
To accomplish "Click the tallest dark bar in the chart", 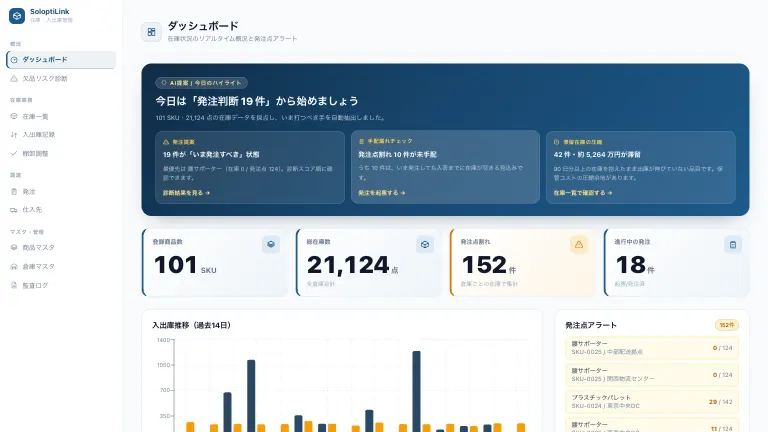I will coord(416,391).
